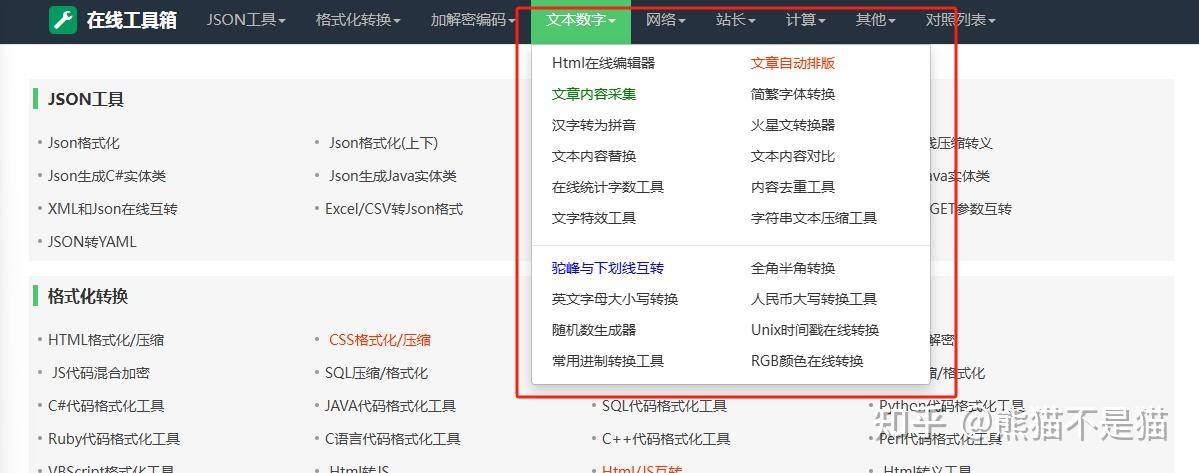Viewport: 1199px width, 473px height.
Task: Go to XML和Json在线互转 tool
Action: pyautogui.click(x=112, y=209)
